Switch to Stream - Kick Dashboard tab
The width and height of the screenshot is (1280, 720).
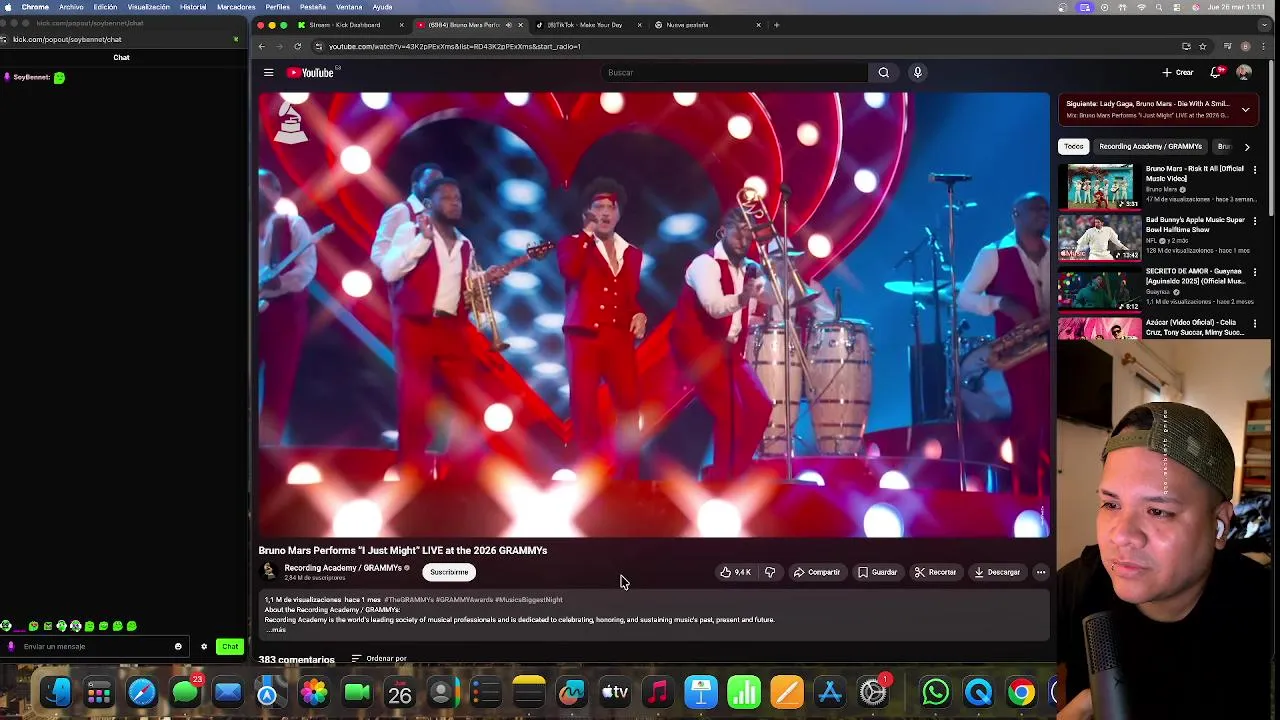[352, 25]
